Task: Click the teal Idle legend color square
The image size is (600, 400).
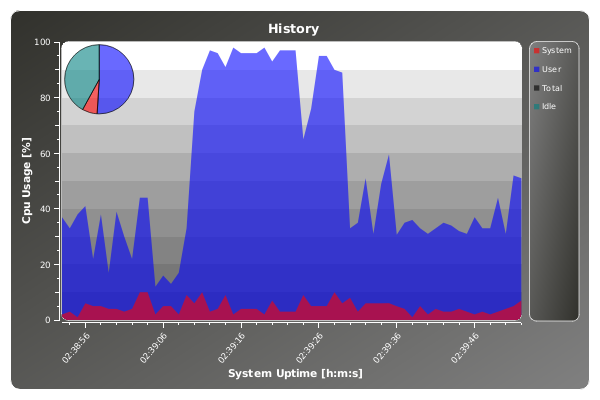Action: point(537,106)
